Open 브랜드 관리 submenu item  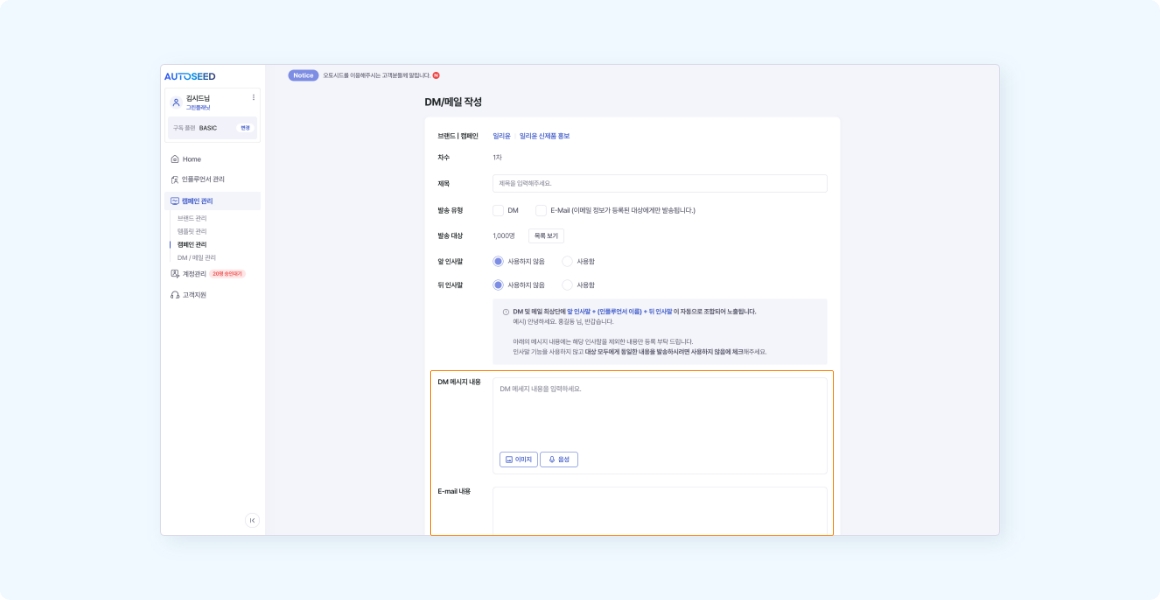click(192, 218)
